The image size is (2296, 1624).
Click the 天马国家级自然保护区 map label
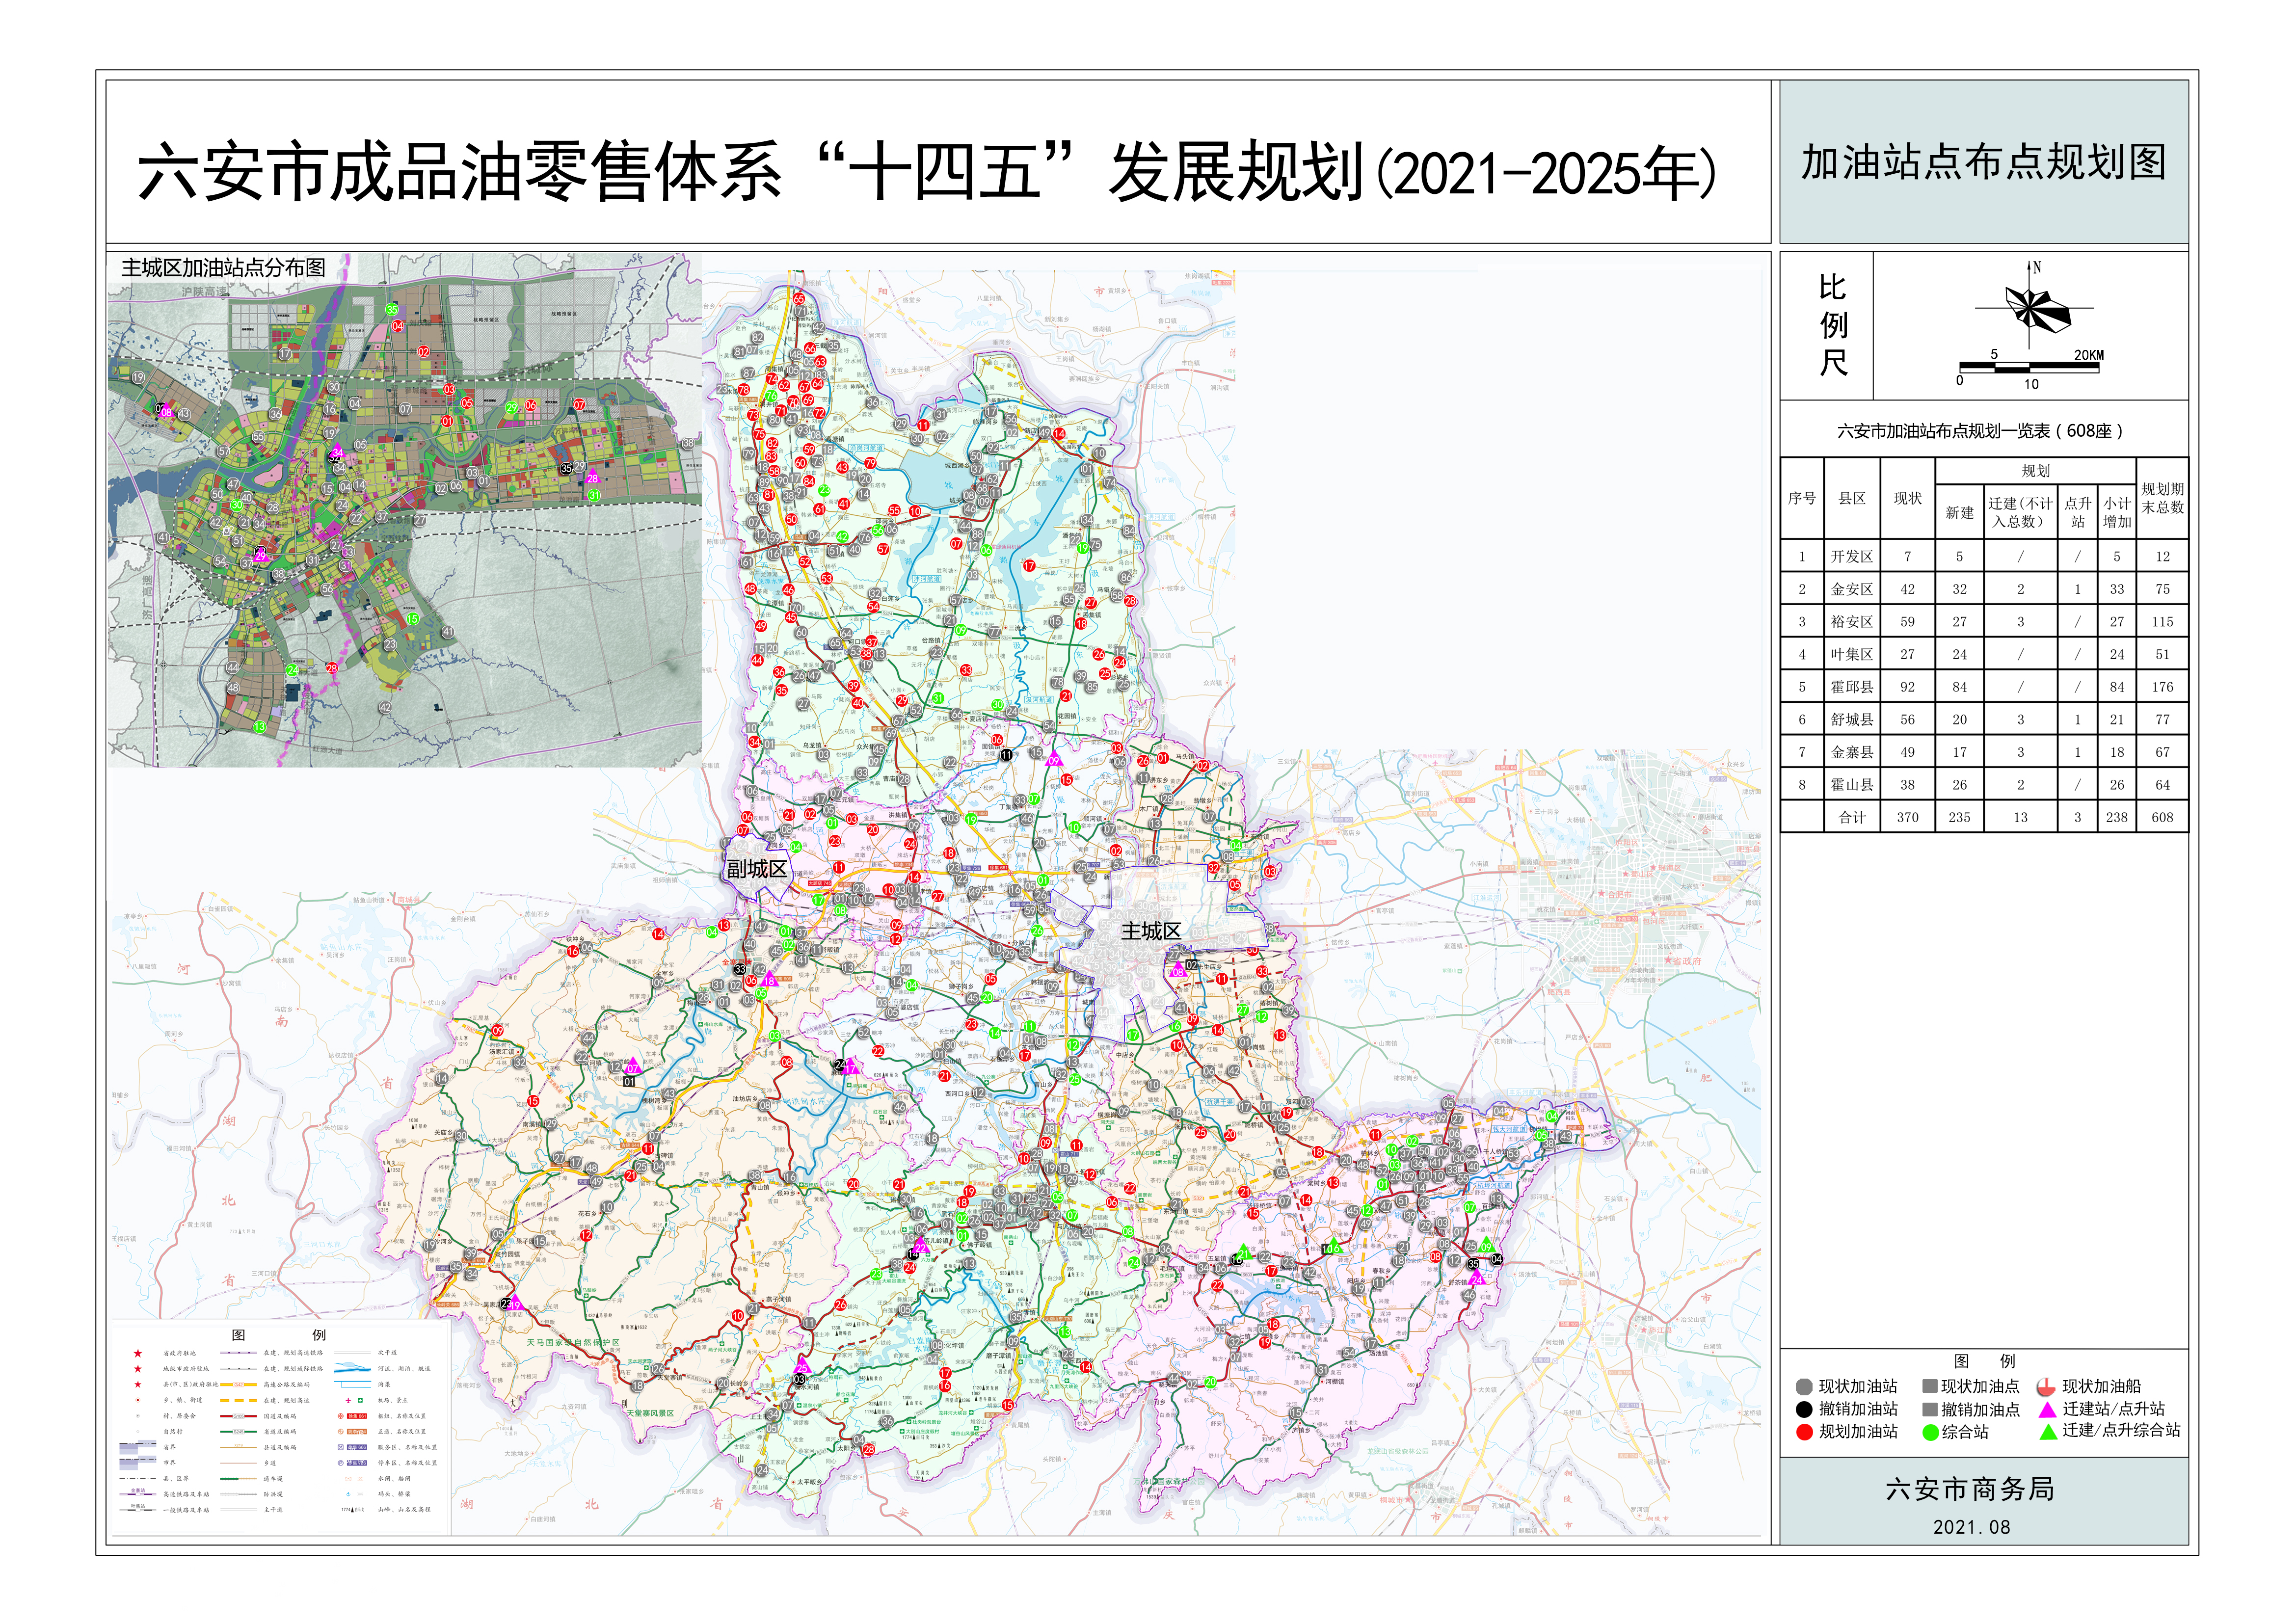[x=573, y=1343]
